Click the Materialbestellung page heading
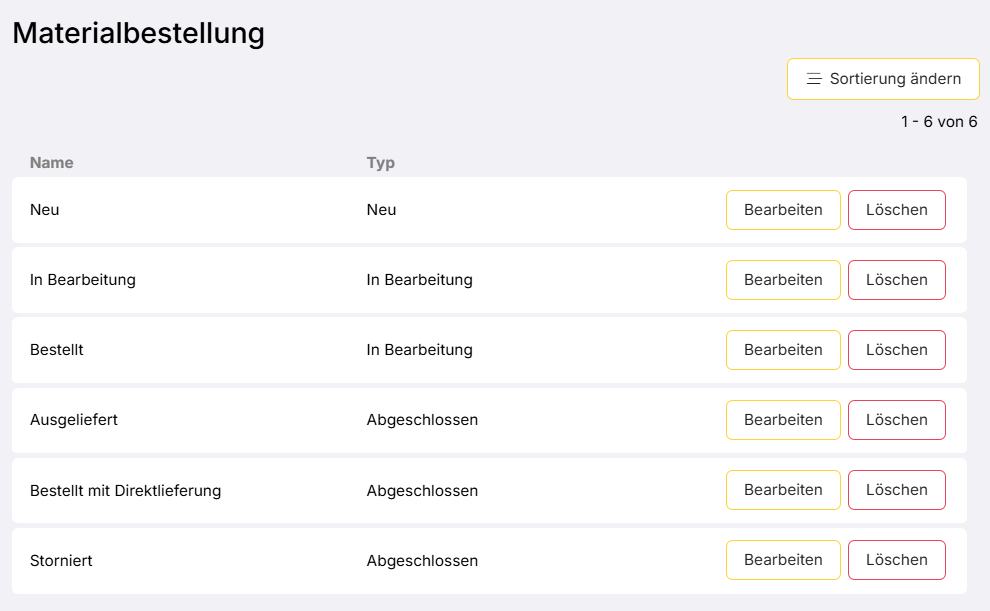The height and width of the screenshot is (611, 990). click(138, 33)
